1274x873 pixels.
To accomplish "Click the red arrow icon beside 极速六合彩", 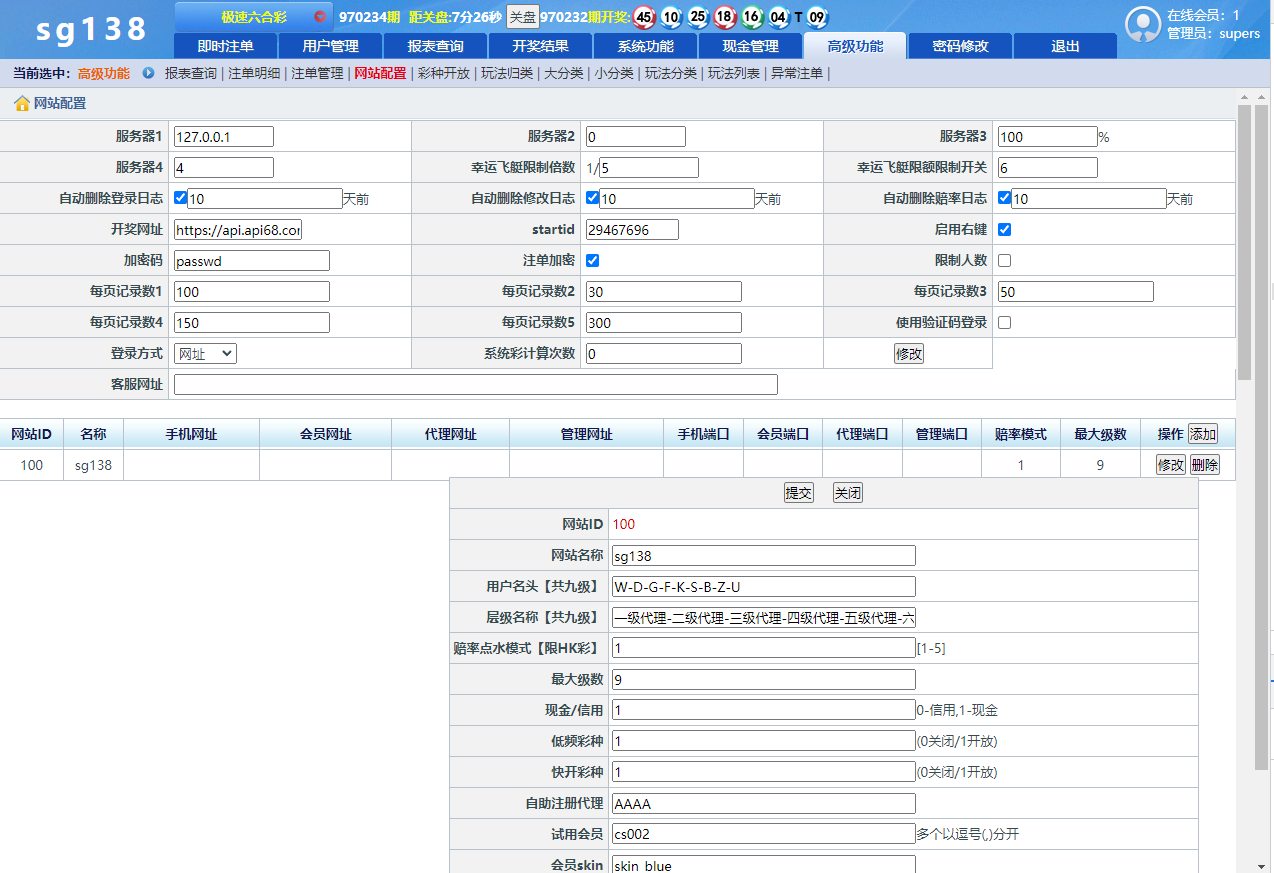I will point(319,16).
